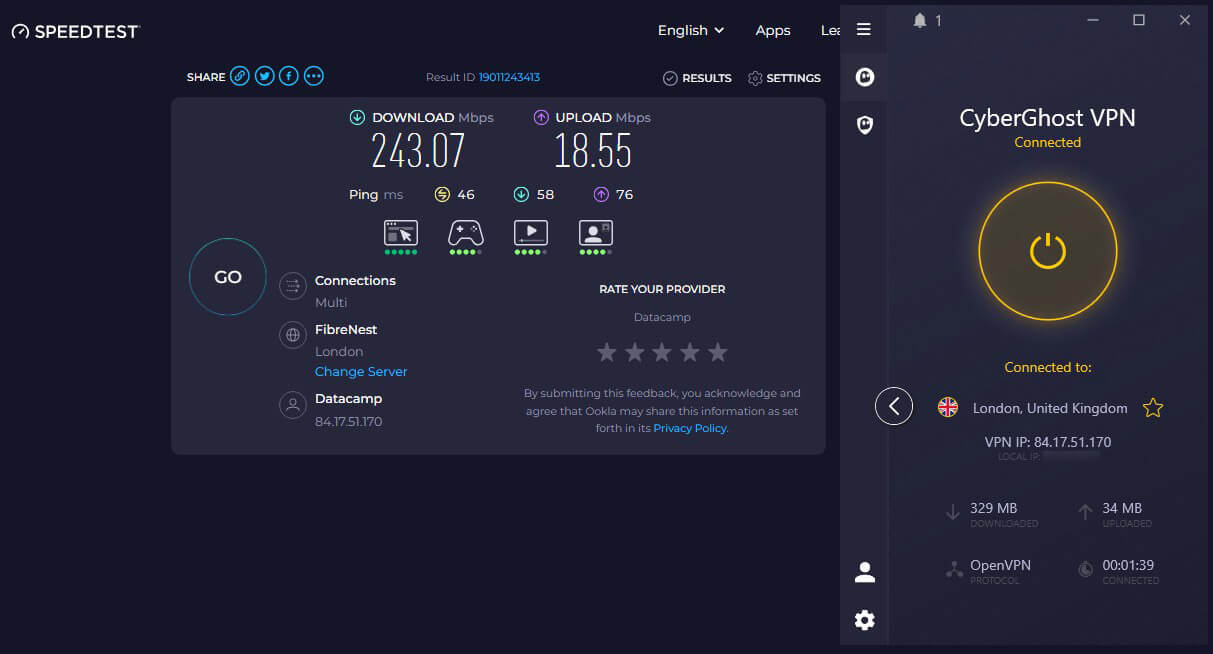Click the gaming controller performance icon
This screenshot has height=654, width=1213.
(466, 234)
